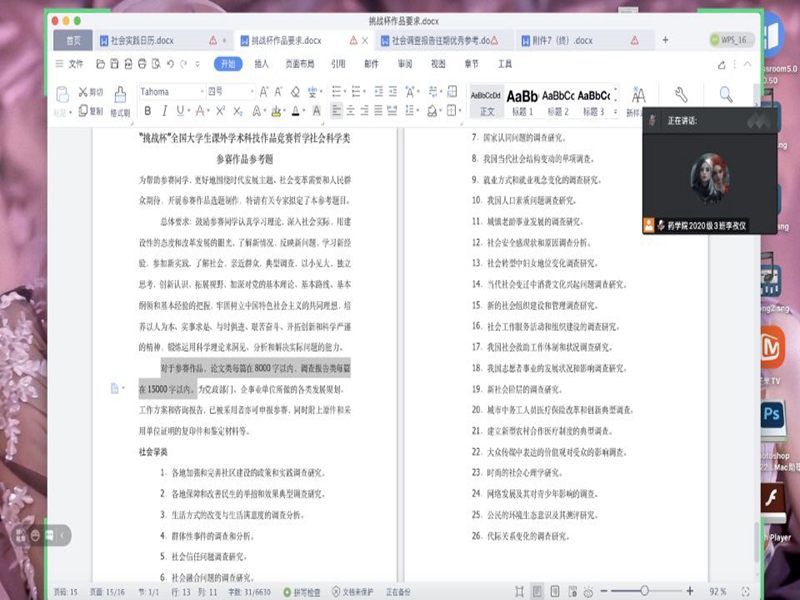The height and width of the screenshot is (600, 800).
Task: Switch to the 页面布局 (Page Layout) ribbon tab
Action: pyautogui.click(x=299, y=64)
